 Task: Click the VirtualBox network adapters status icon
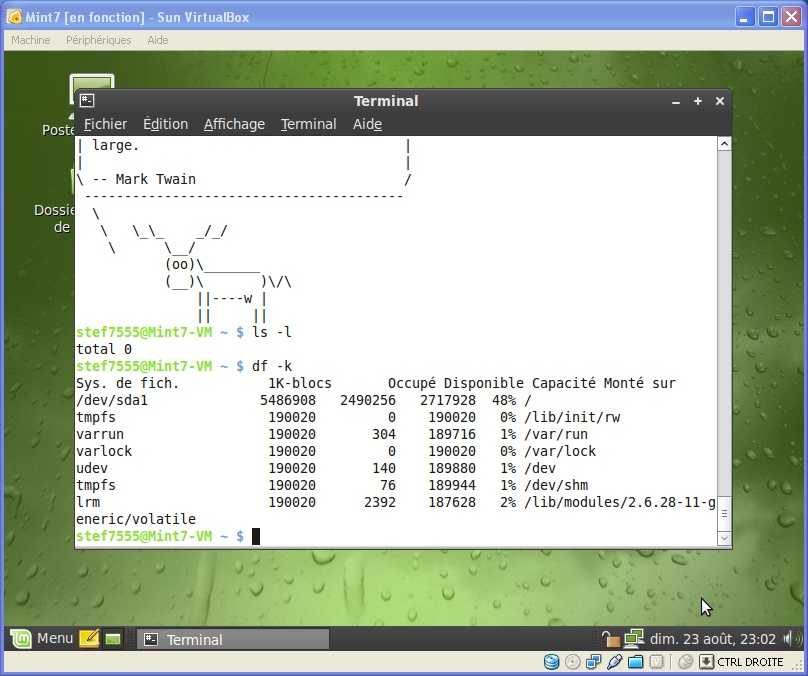594,662
